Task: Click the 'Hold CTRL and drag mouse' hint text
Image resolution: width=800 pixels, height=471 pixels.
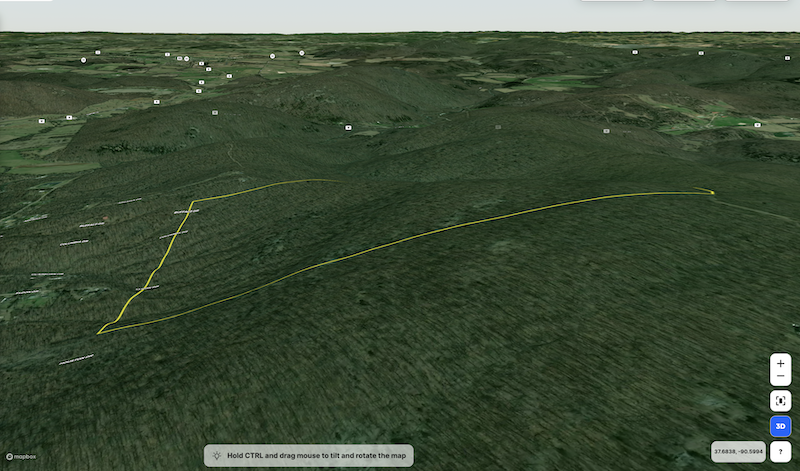Action: (318, 456)
